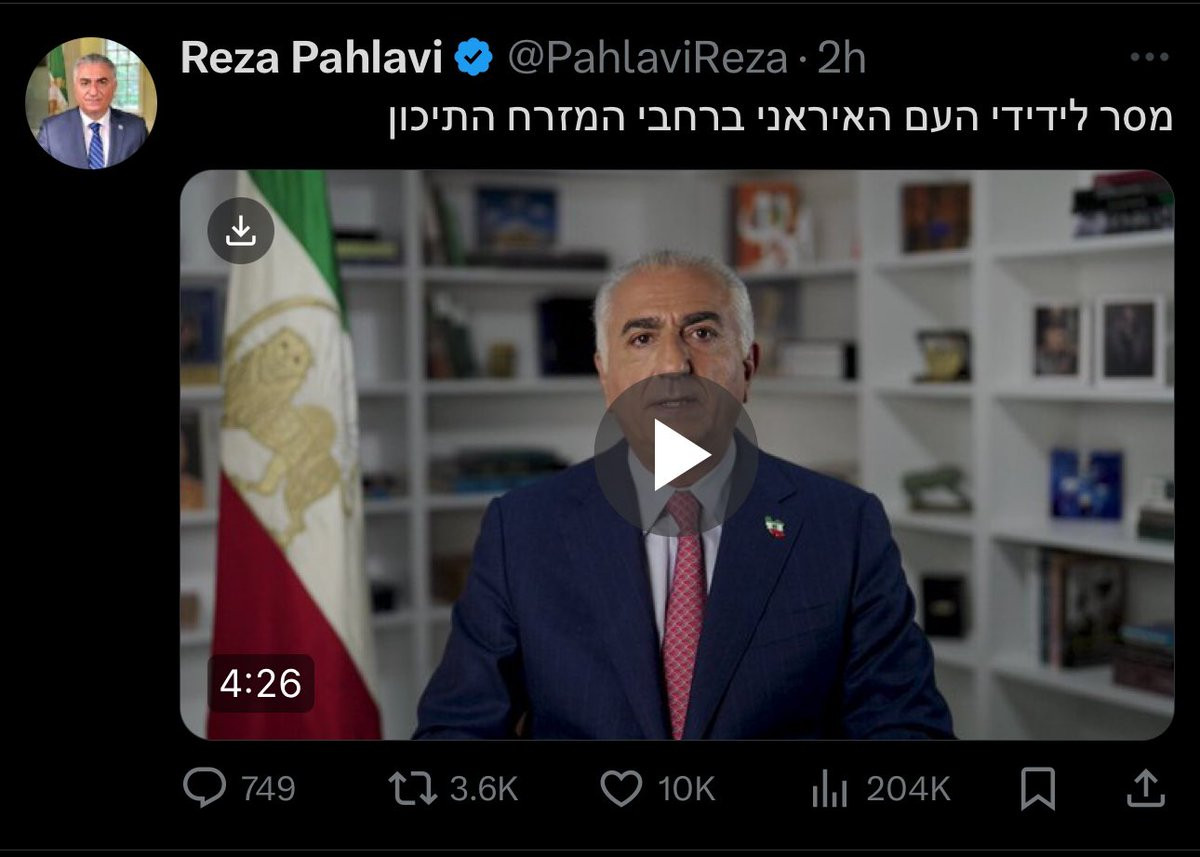
Task: Click the 204K views count
Action: coord(908,790)
